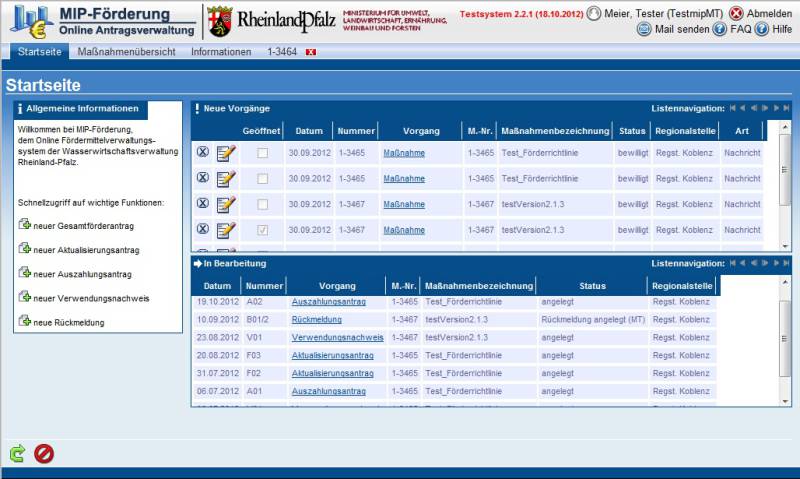Jump to last page in In Bearbeitung
The width and height of the screenshot is (800, 479).
click(786, 263)
